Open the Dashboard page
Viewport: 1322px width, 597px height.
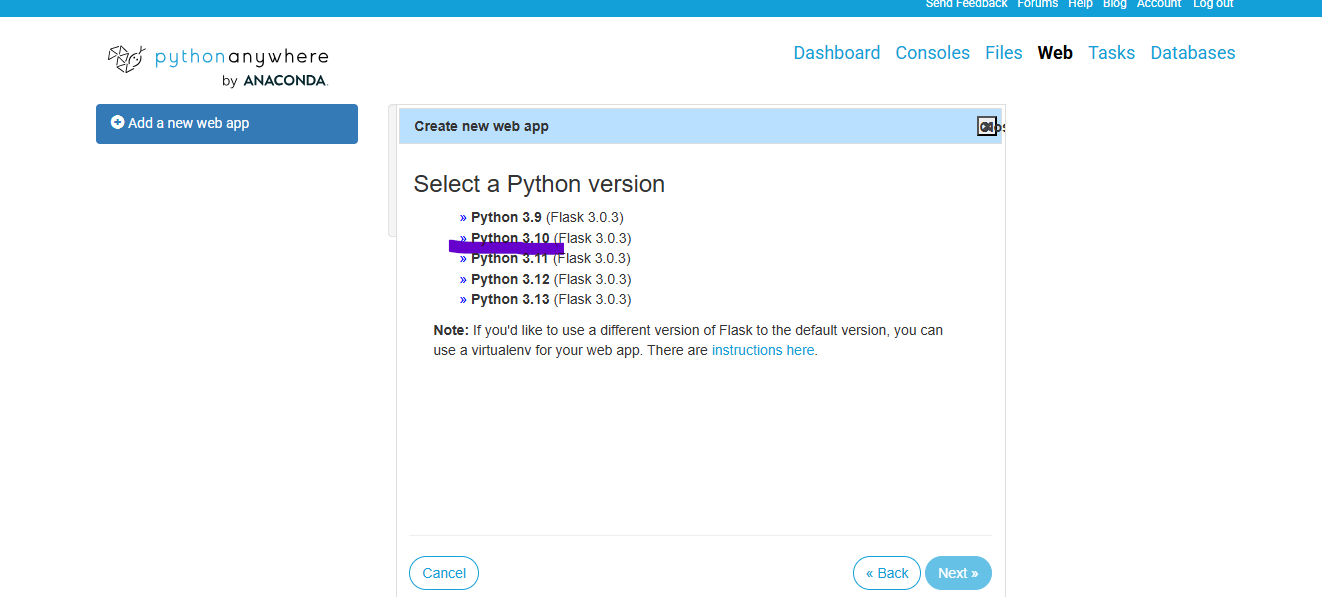(x=837, y=53)
